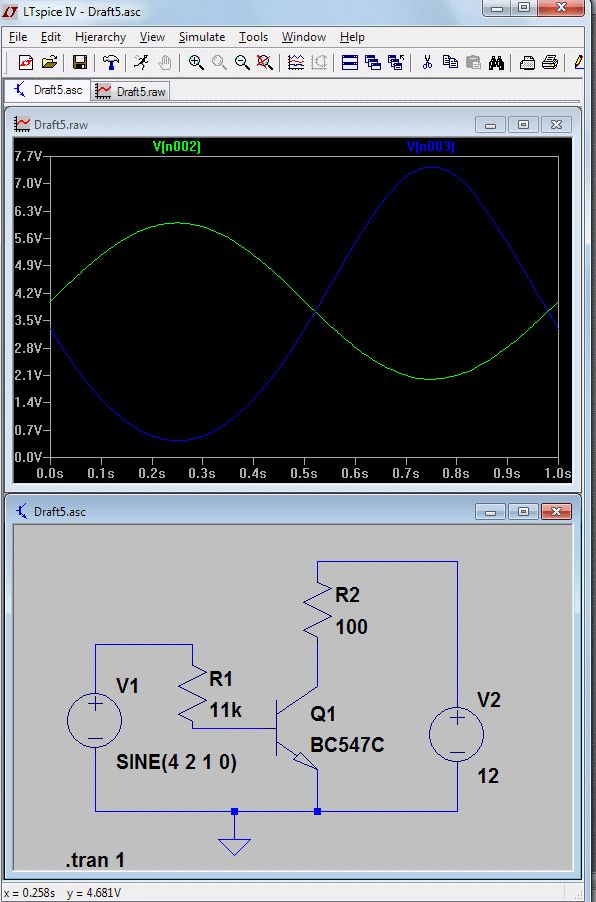Click the Find binoculars icon
The height and width of the screenshot is (902, 596).
[496, 62]
